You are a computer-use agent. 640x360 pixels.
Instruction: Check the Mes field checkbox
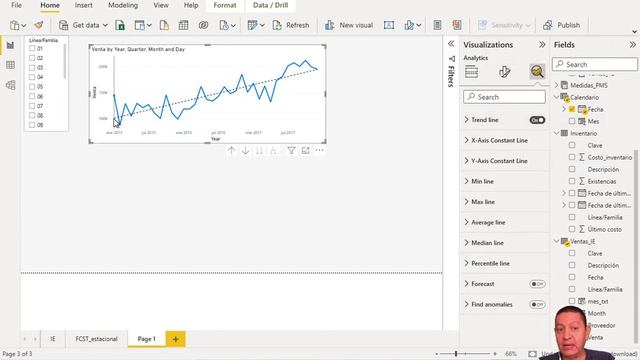(x=572, y=121)
